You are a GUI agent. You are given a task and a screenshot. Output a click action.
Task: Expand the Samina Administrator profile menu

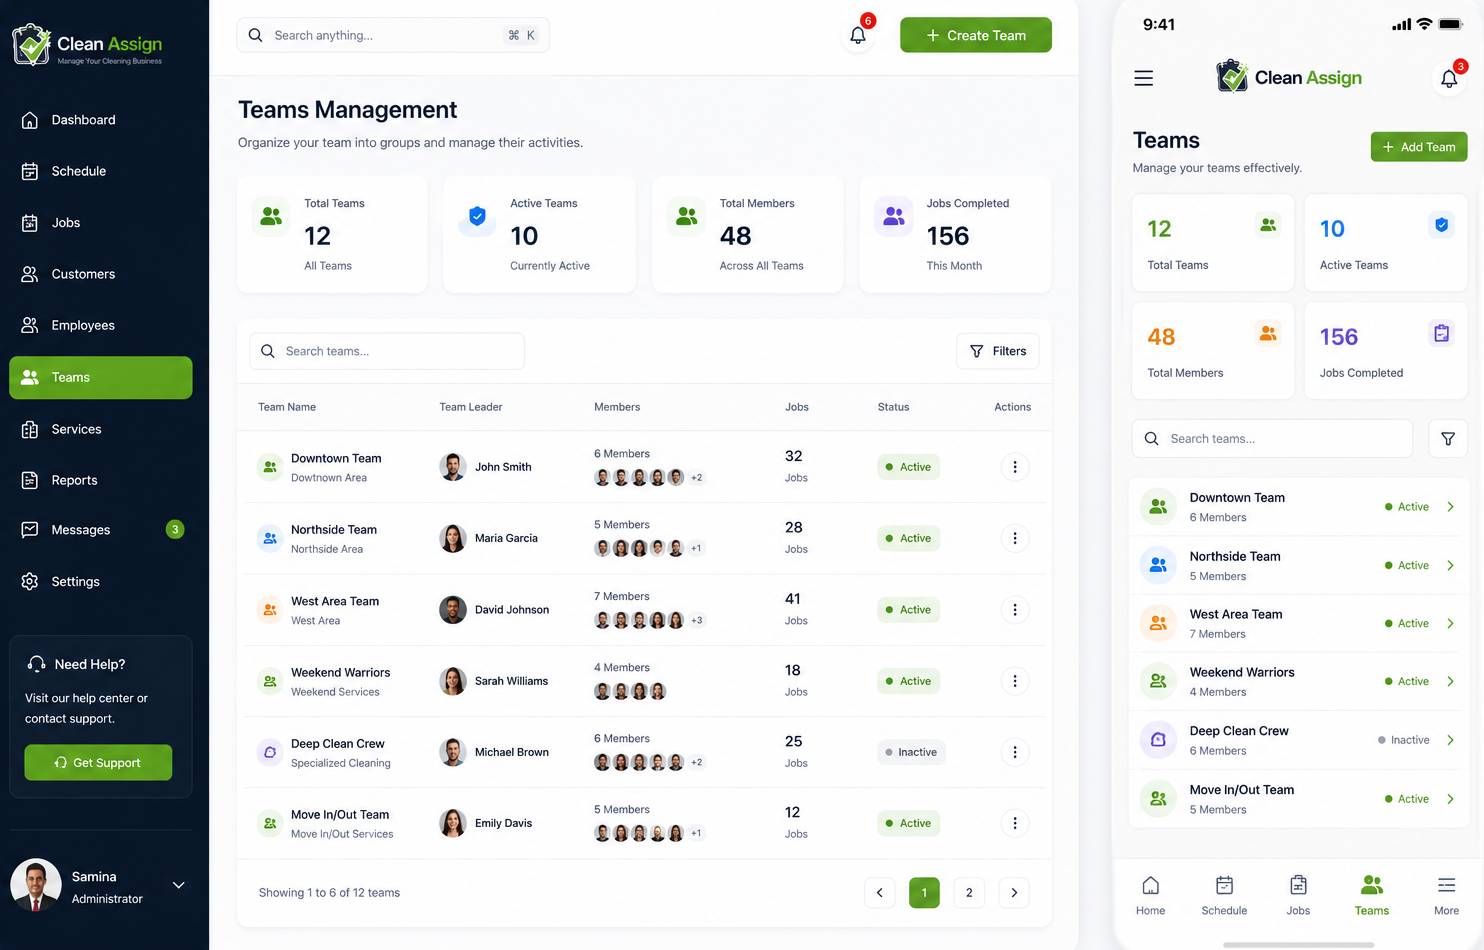(x=179, y=885)
